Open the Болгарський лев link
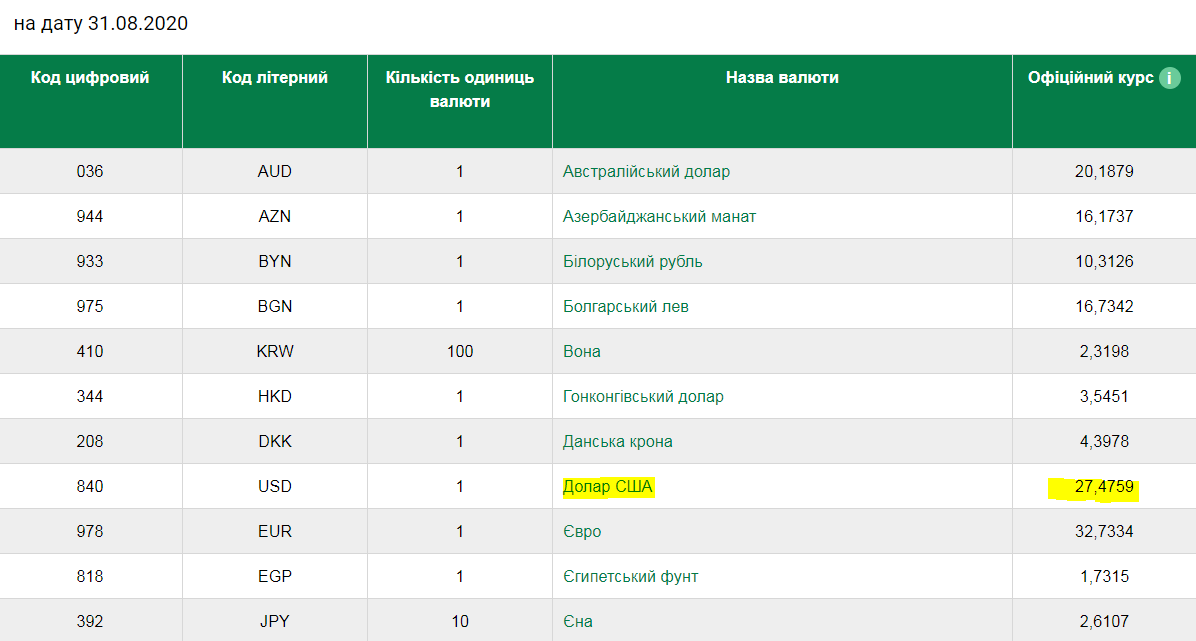 [625, 306]
